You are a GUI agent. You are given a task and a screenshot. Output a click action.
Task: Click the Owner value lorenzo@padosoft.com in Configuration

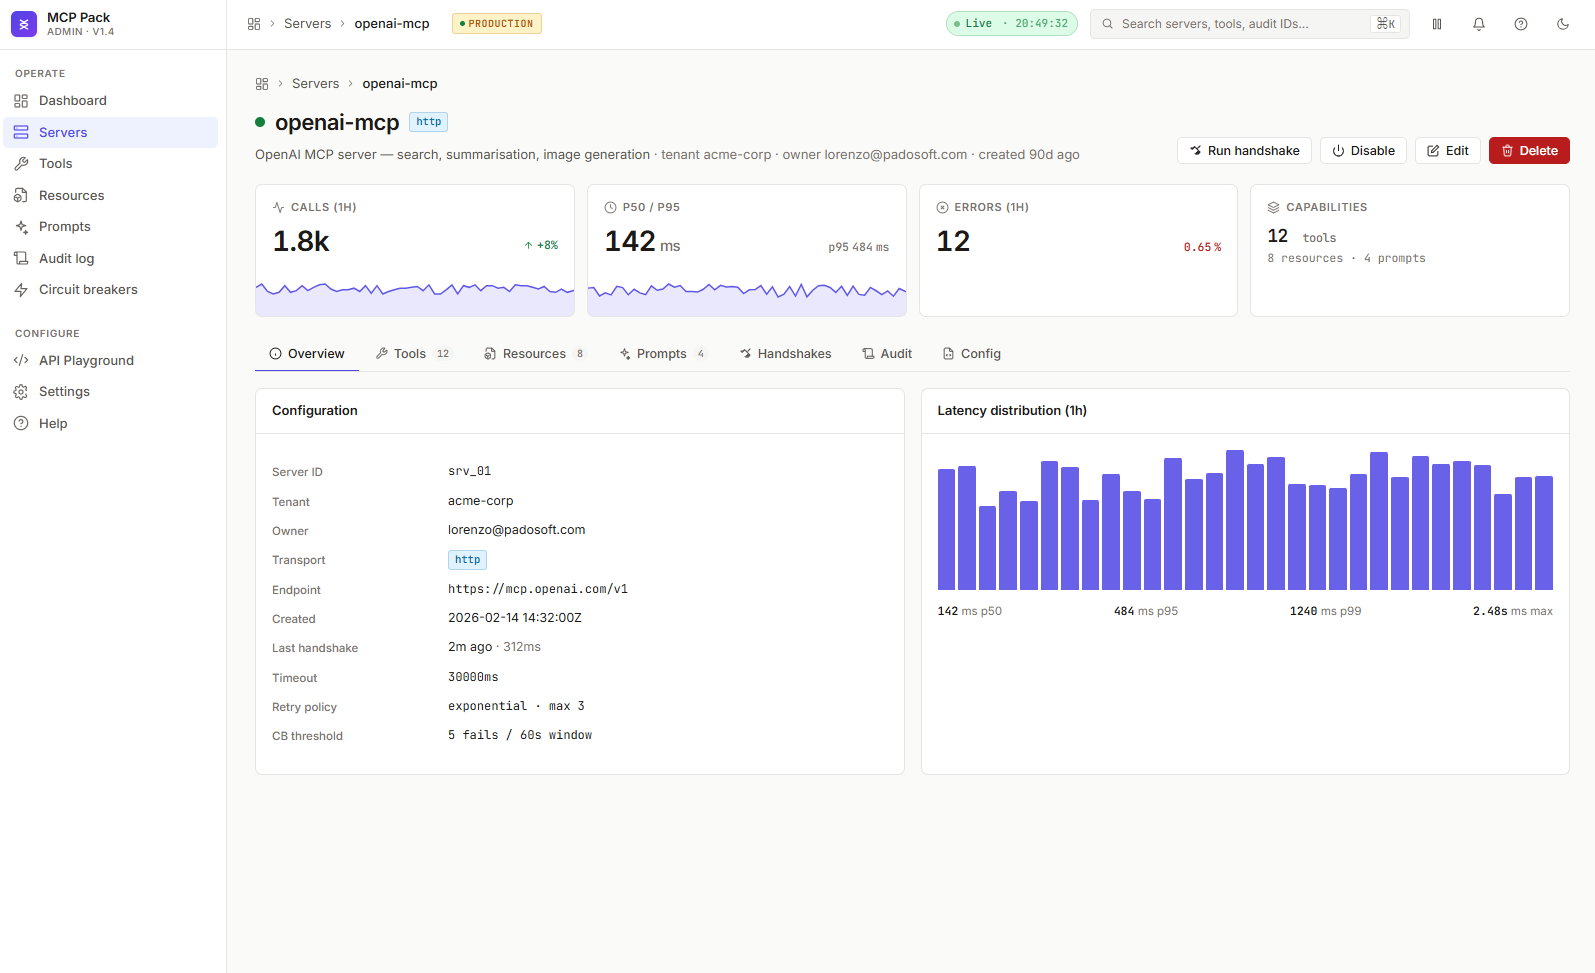pos(516,530)
